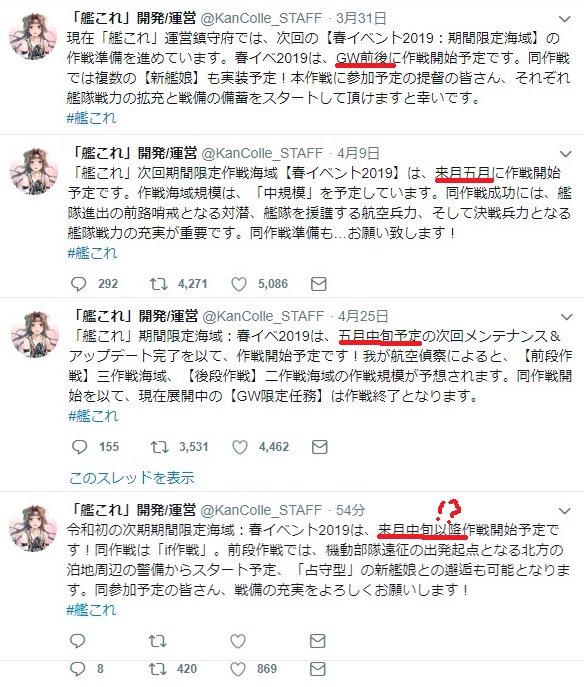The image size is (584, 687).
Task: Click envelope icon on April 25 tweet
Action: pyautogui.click(x=319, y=447)
